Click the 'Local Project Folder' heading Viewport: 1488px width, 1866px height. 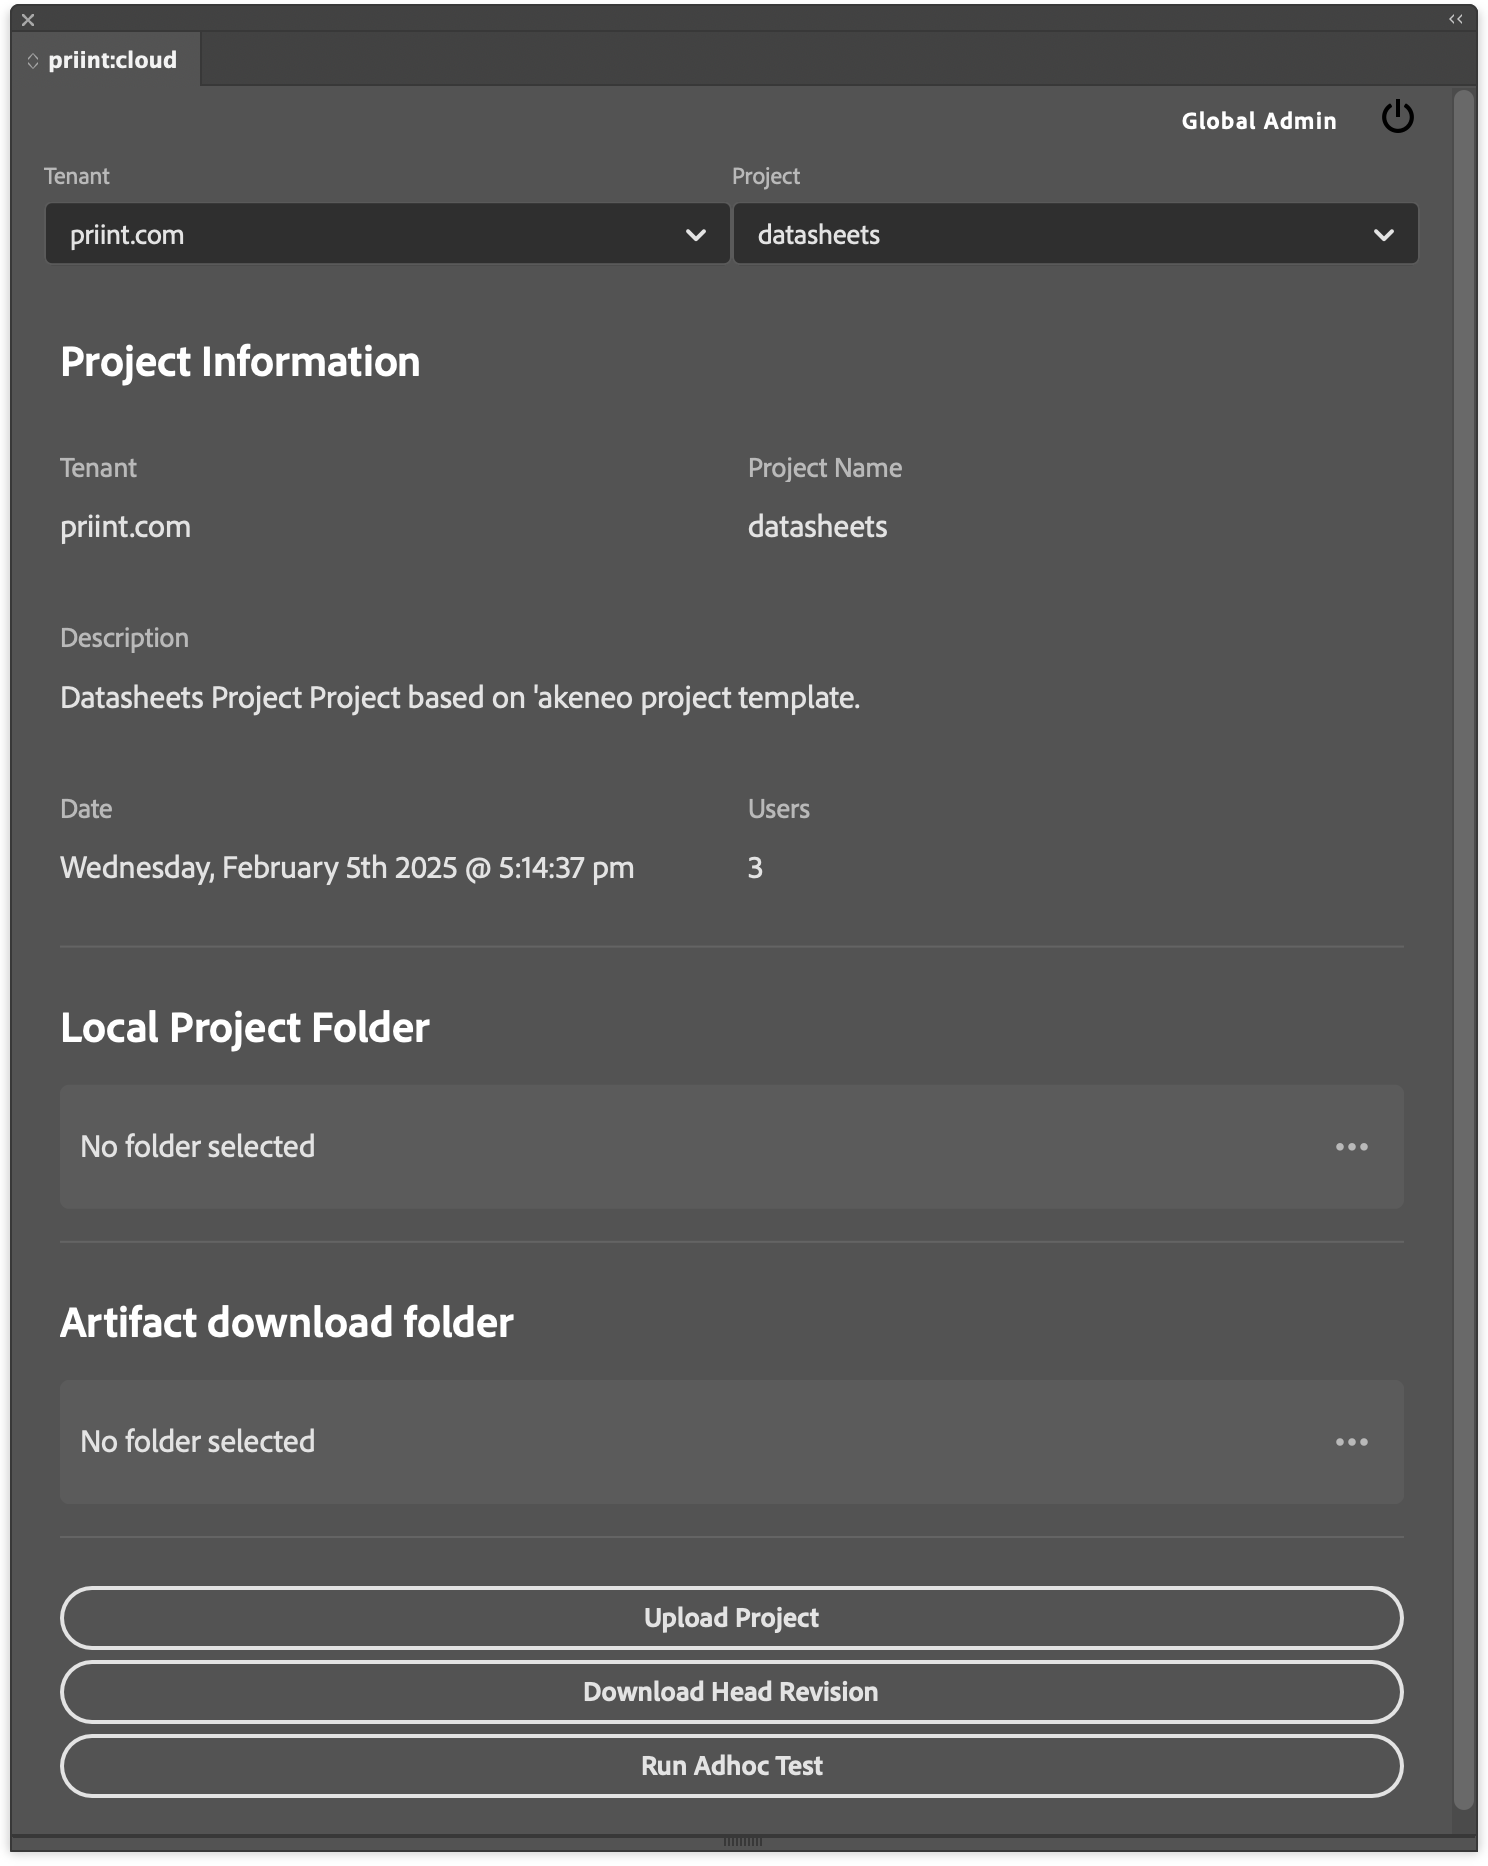pyautogui.click(x=245, y=1028)
